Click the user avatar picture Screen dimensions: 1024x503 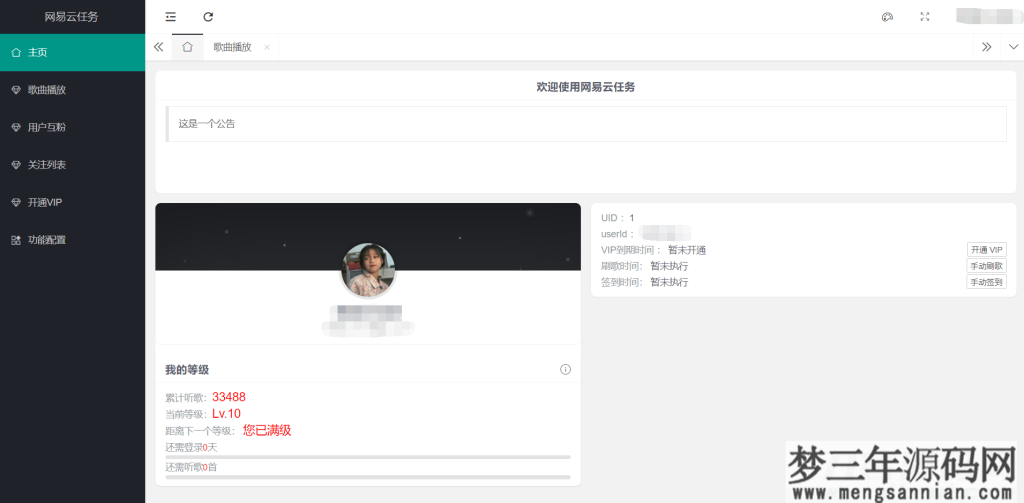[368, 270]
